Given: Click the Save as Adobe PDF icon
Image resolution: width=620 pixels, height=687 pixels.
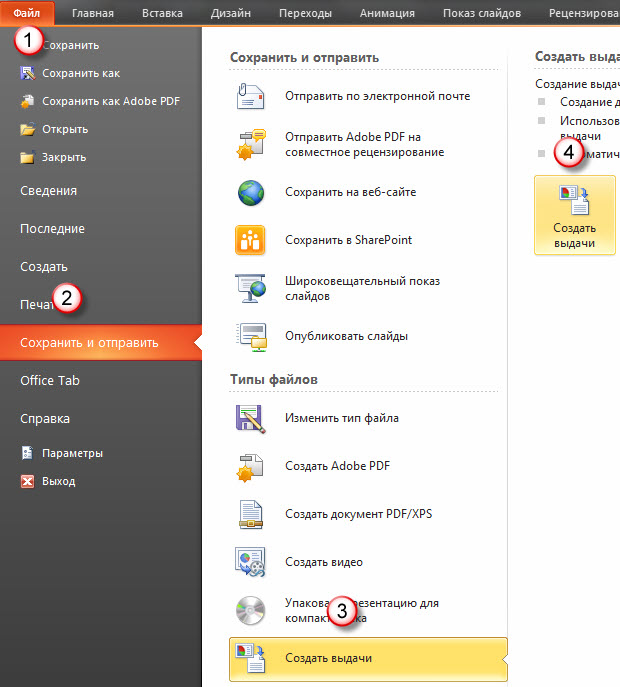Looking at the screenshot, I should 28,101.
